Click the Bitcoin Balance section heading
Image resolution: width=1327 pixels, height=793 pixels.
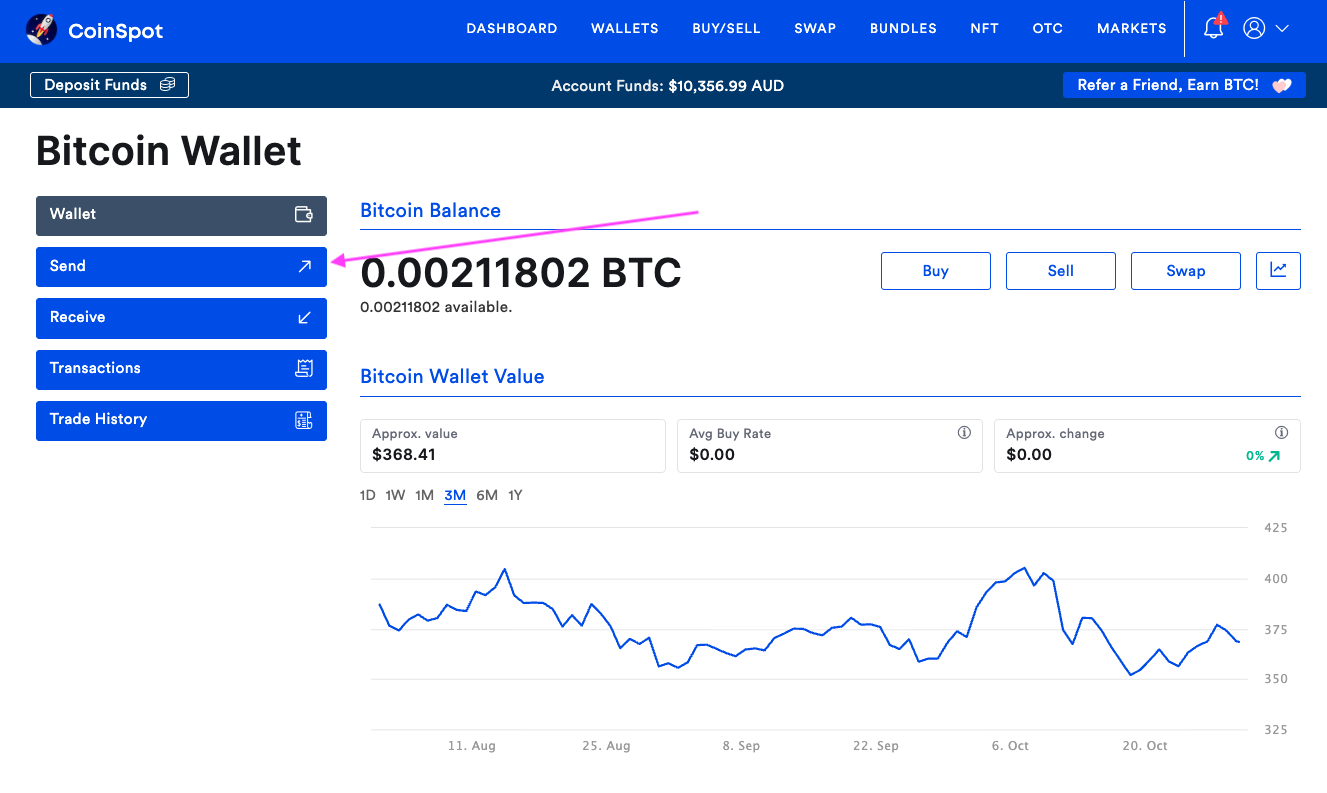[430, 210]
